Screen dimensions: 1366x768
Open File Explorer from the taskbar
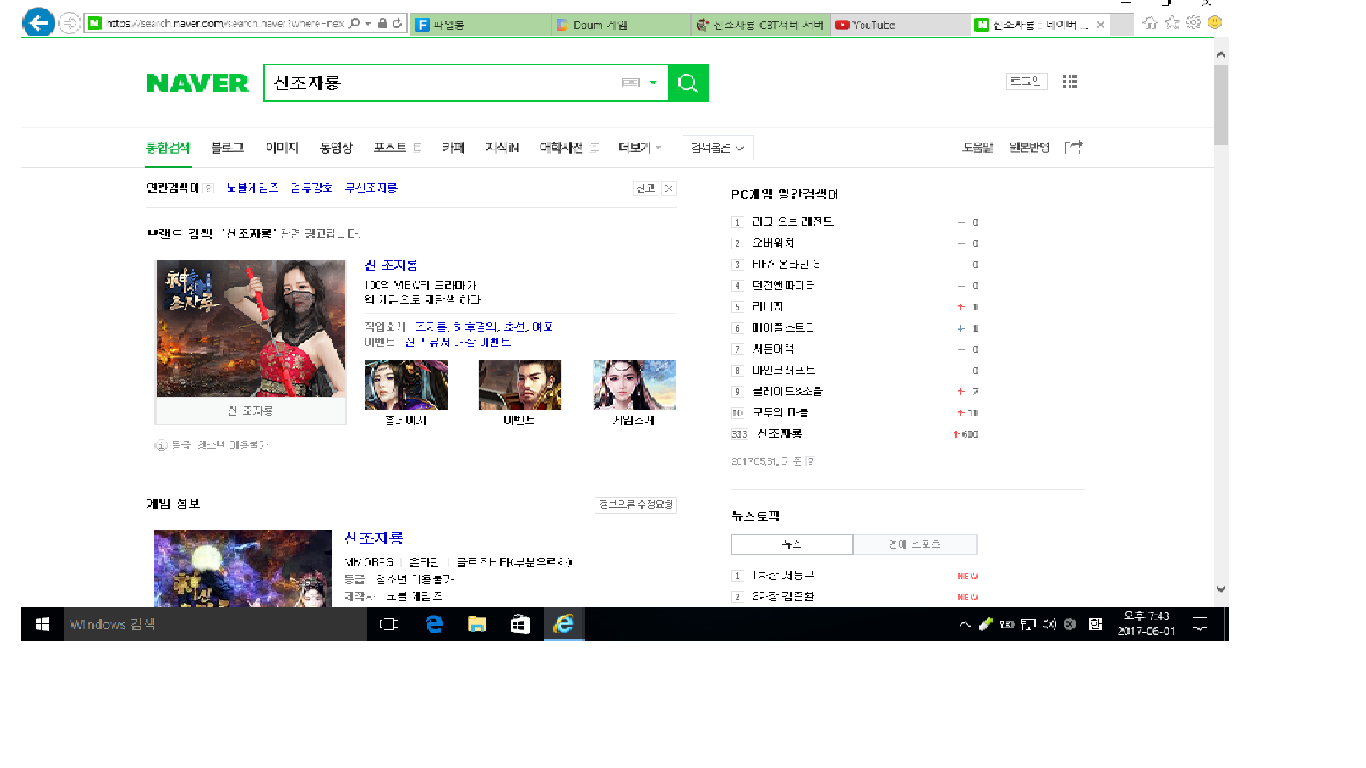(477, 624)
